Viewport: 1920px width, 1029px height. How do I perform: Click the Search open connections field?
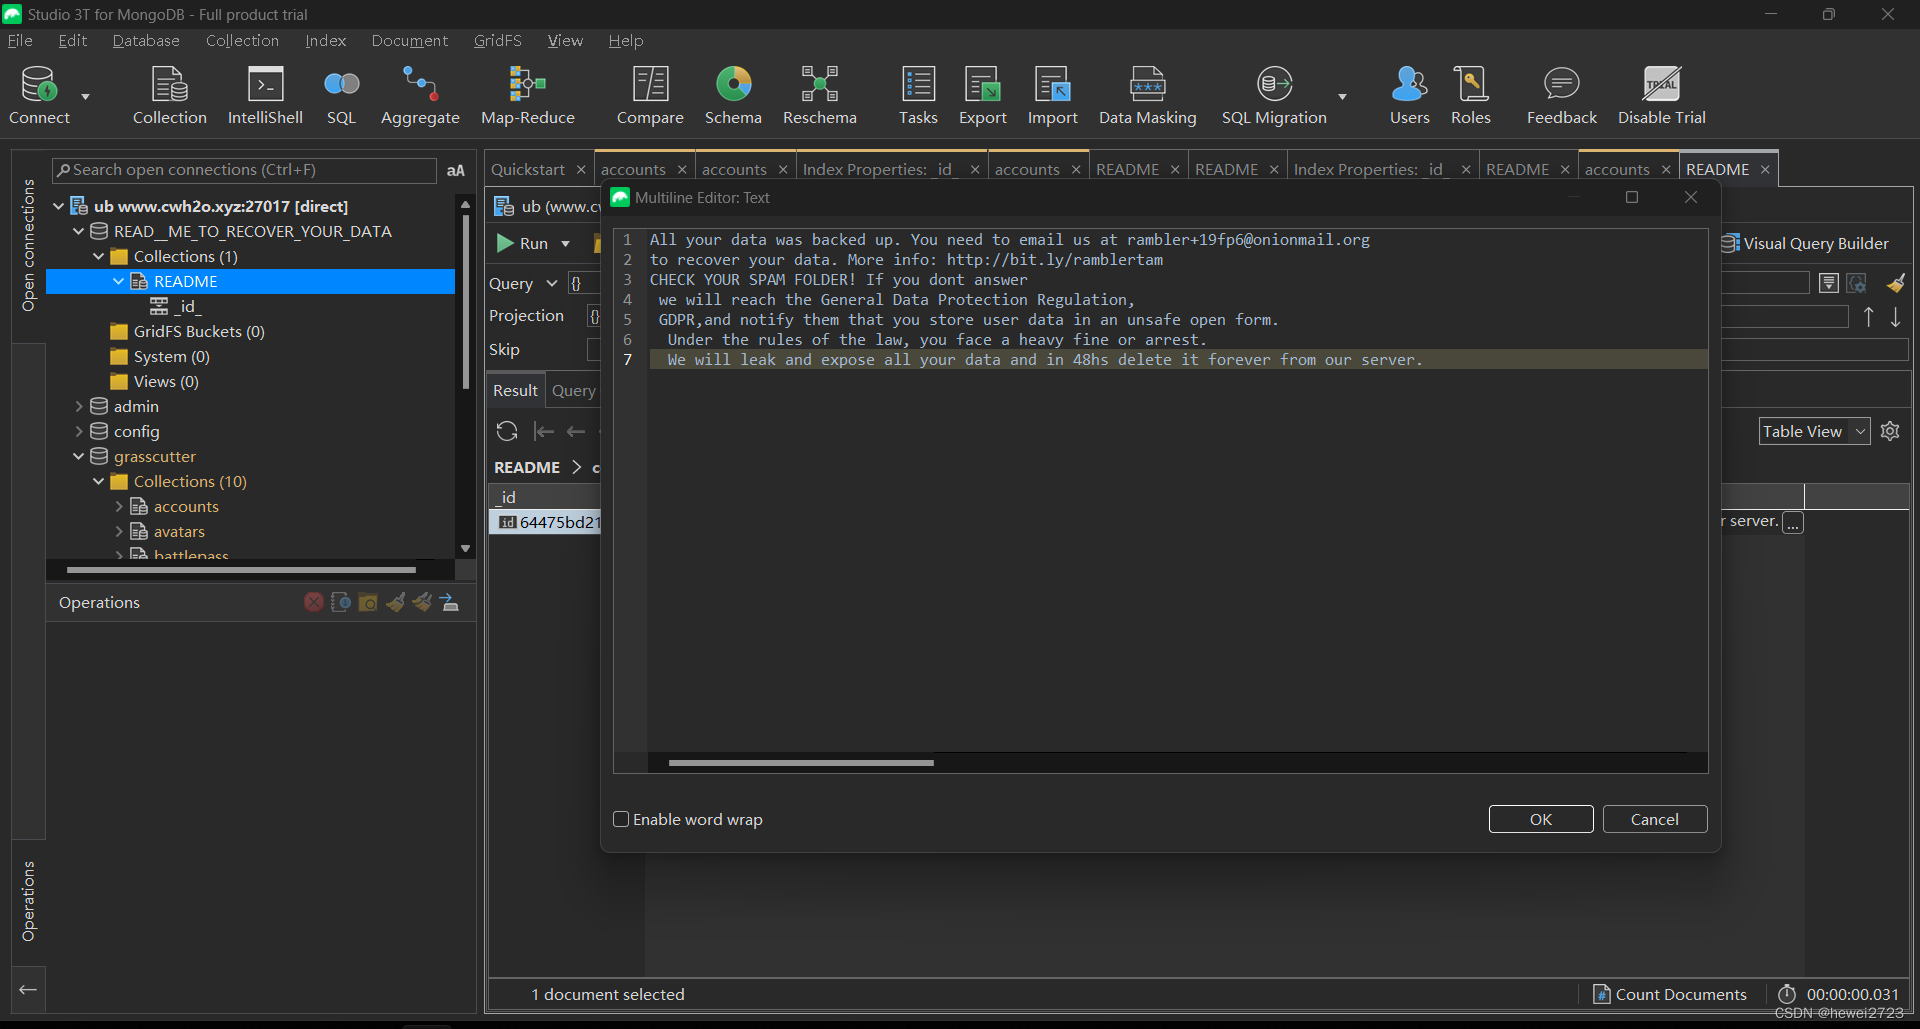point(244,170)
